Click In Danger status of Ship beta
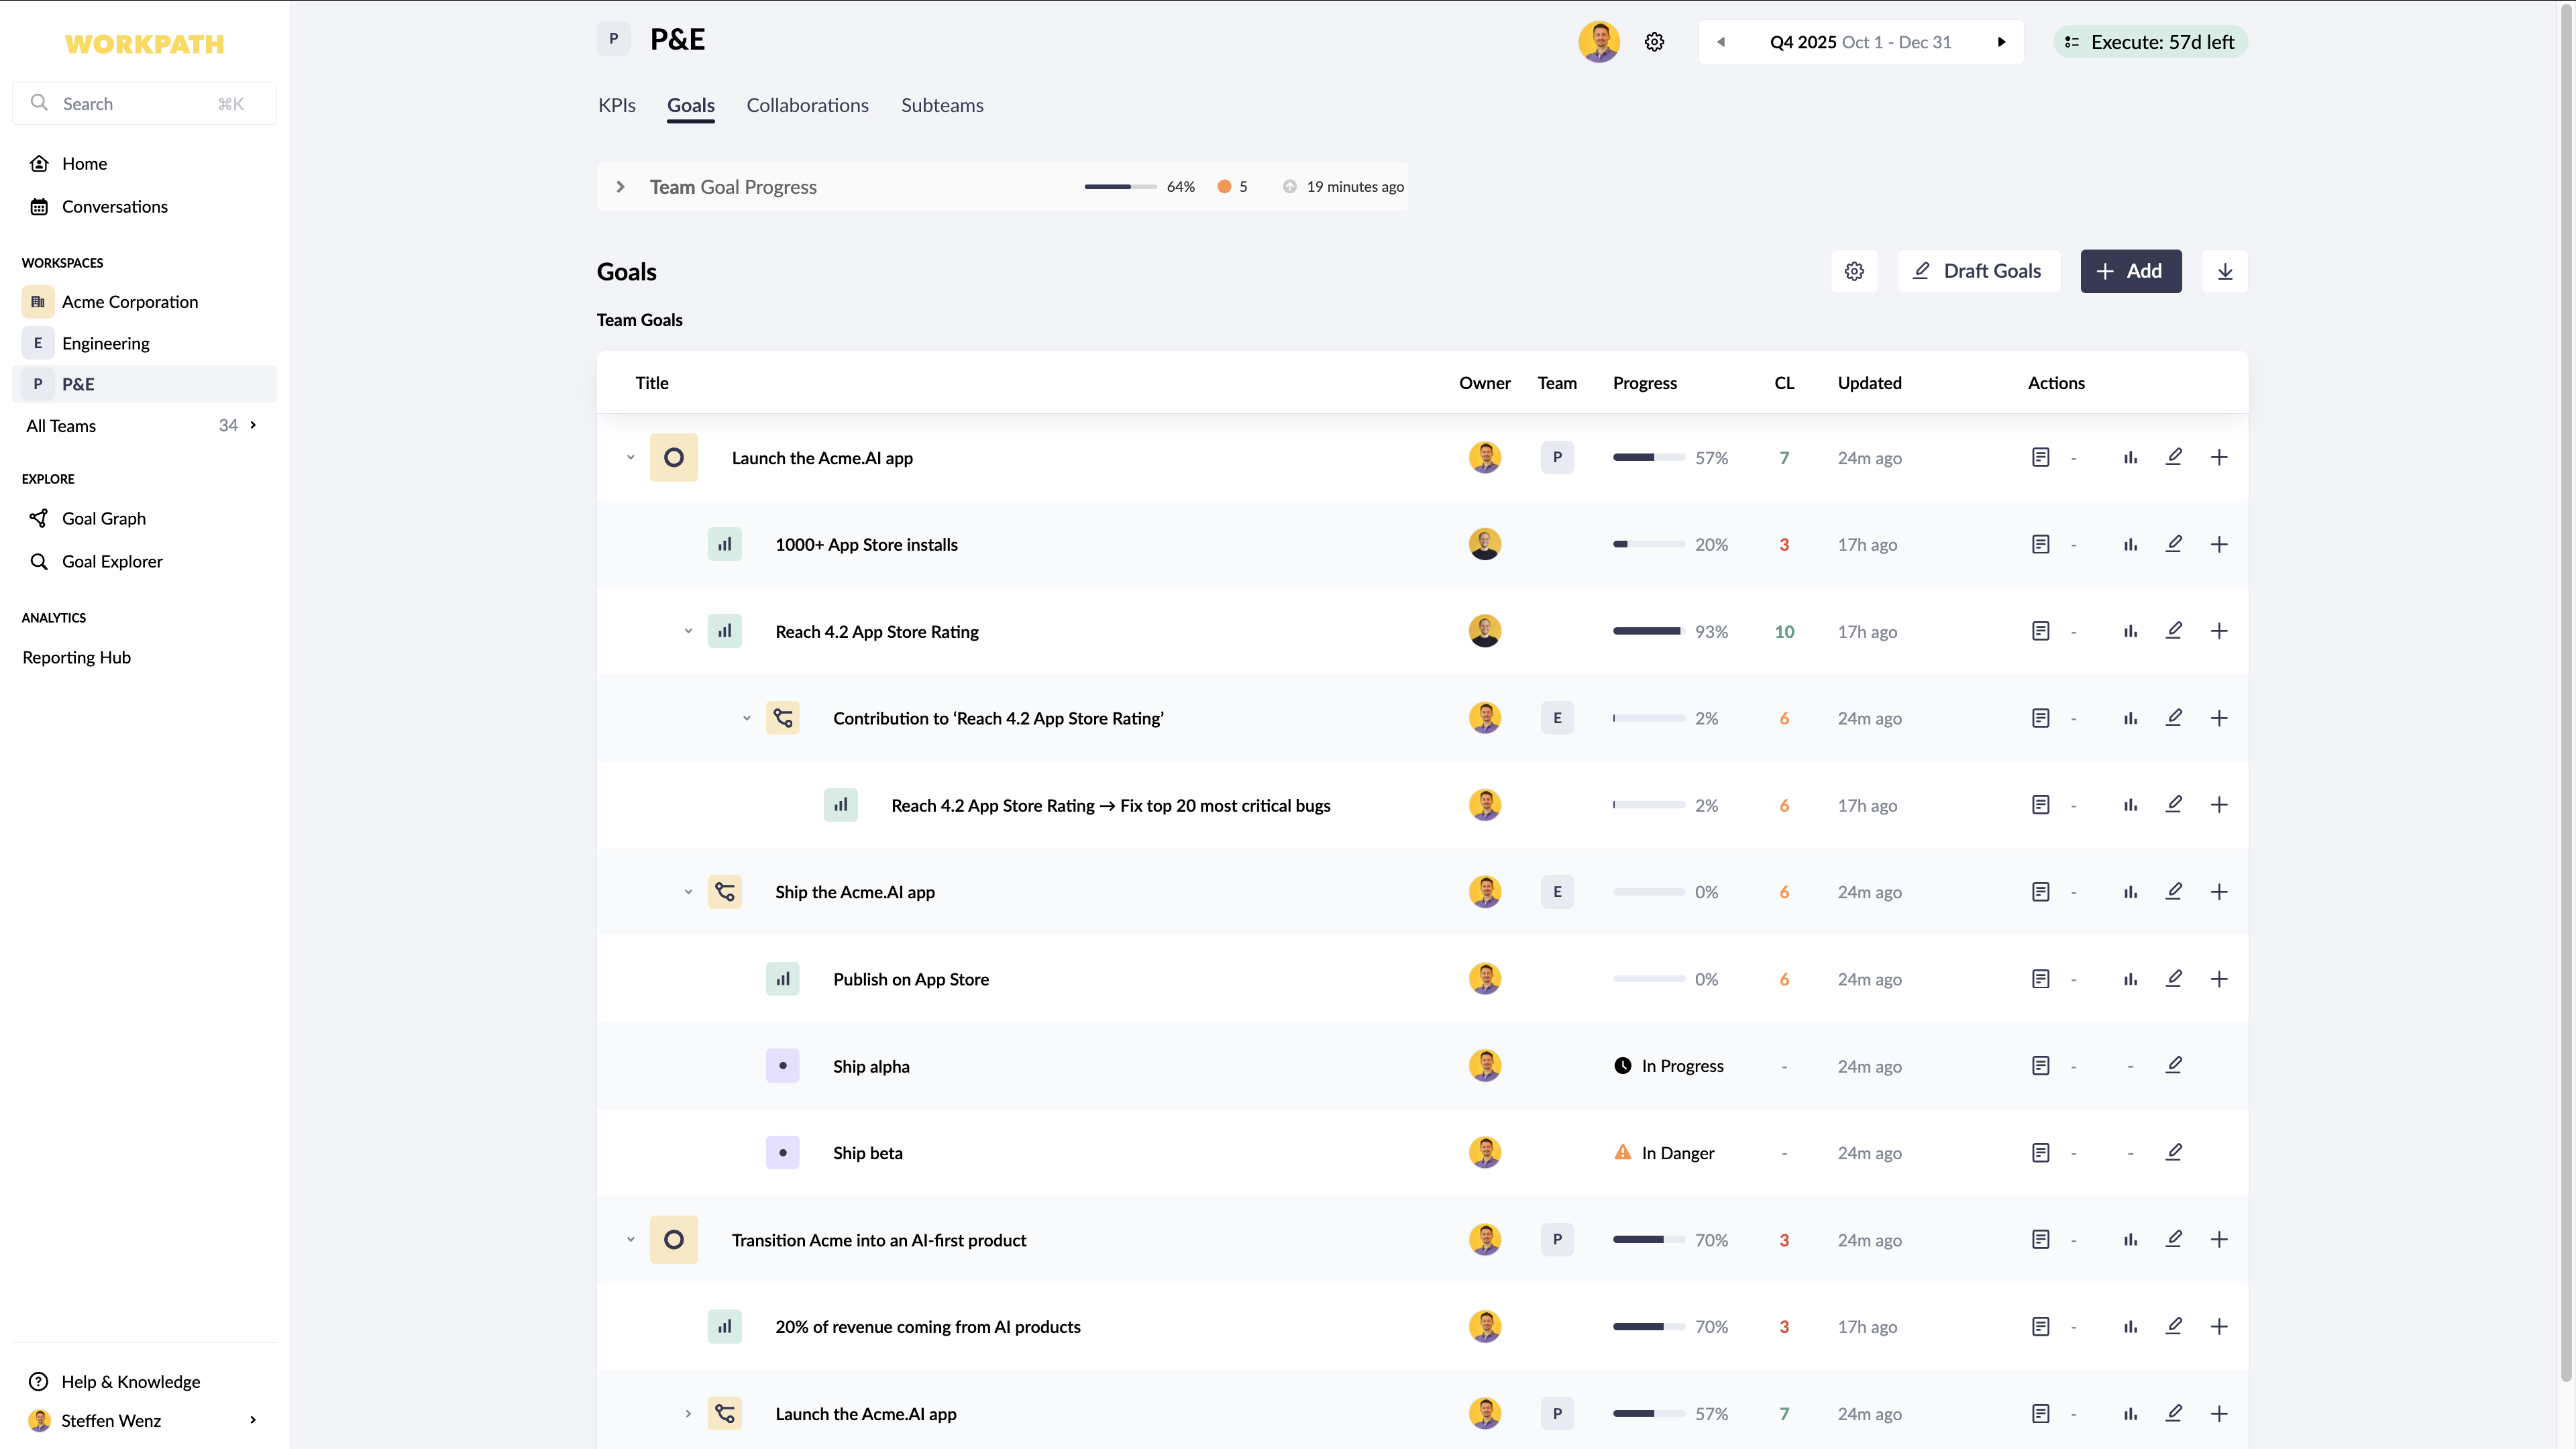The height and width of the screenshot is (1449, 2576). point(1664,1153)
